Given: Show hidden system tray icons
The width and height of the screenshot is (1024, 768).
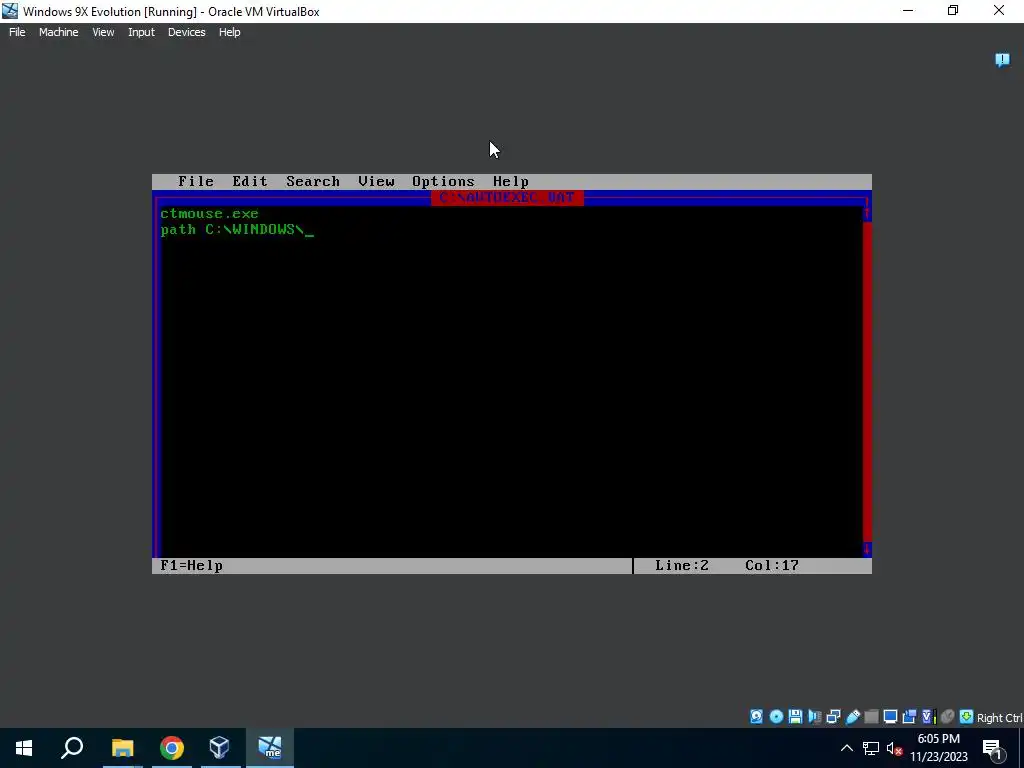Looking at the screenshot, I should point(847,748).
